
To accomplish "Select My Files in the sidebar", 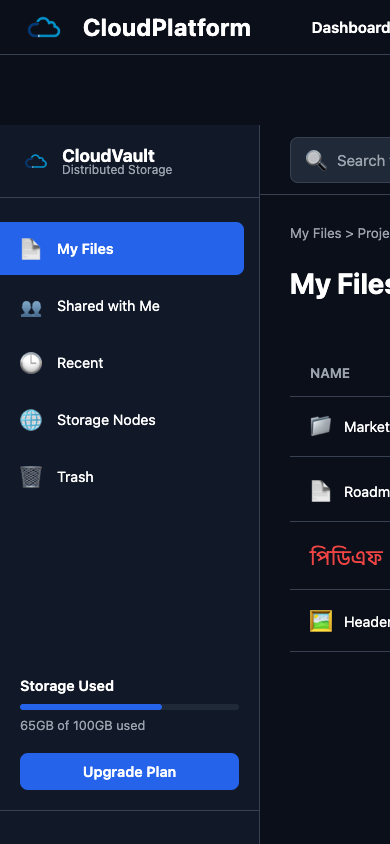I will [122, 249].
